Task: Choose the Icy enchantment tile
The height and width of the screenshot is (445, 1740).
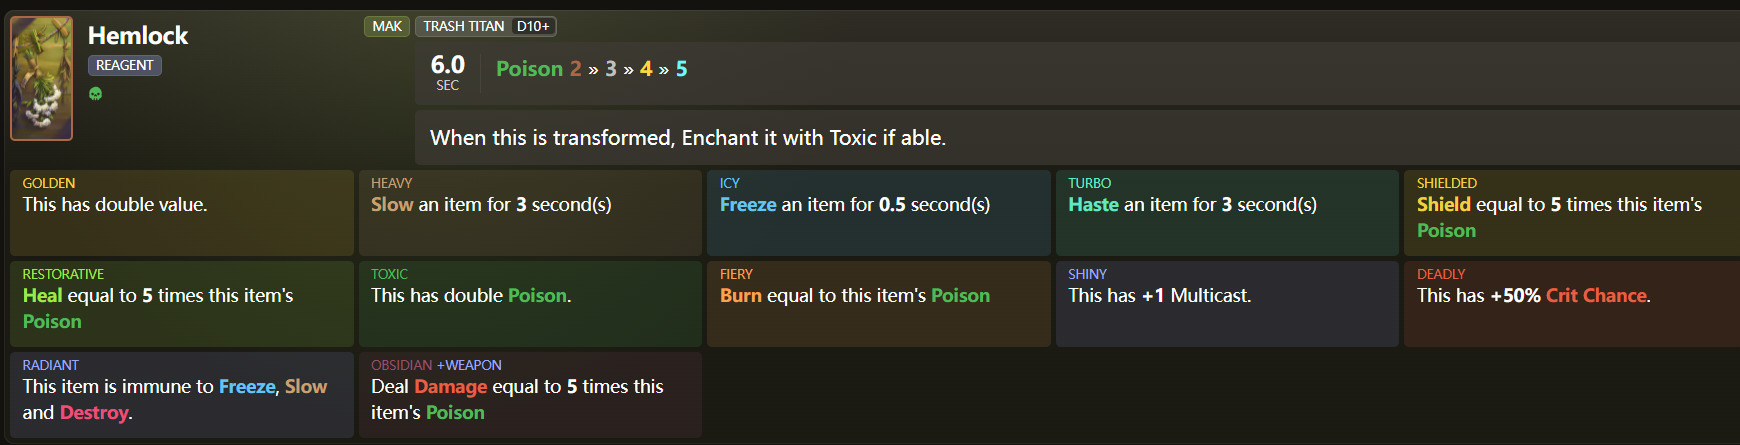Action: tap(878, 212)
